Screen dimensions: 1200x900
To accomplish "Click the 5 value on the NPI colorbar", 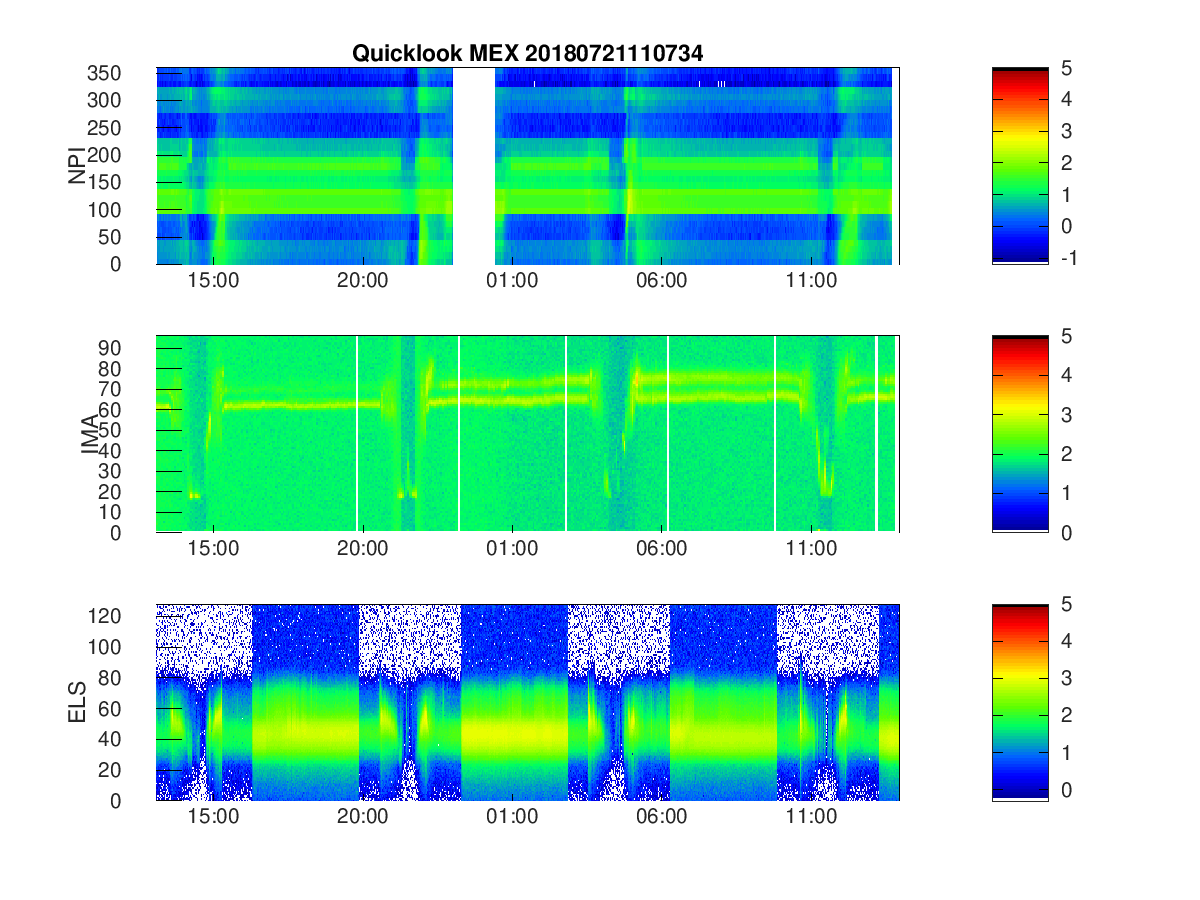I will (1068, 68).
